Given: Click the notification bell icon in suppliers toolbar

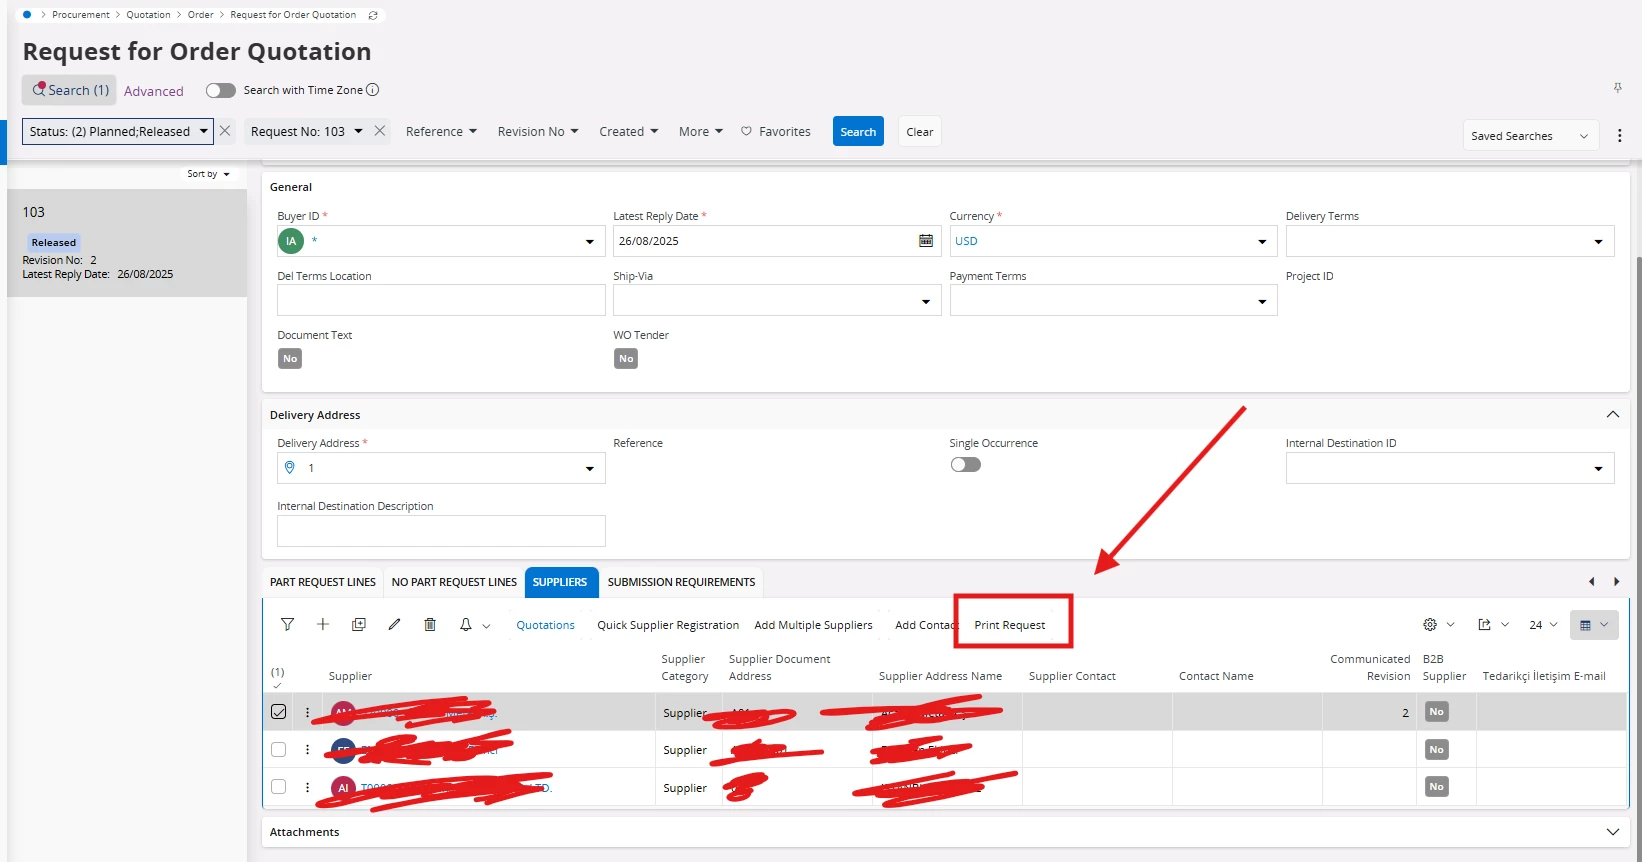Looking at the screenshot, I should [466, 625].
